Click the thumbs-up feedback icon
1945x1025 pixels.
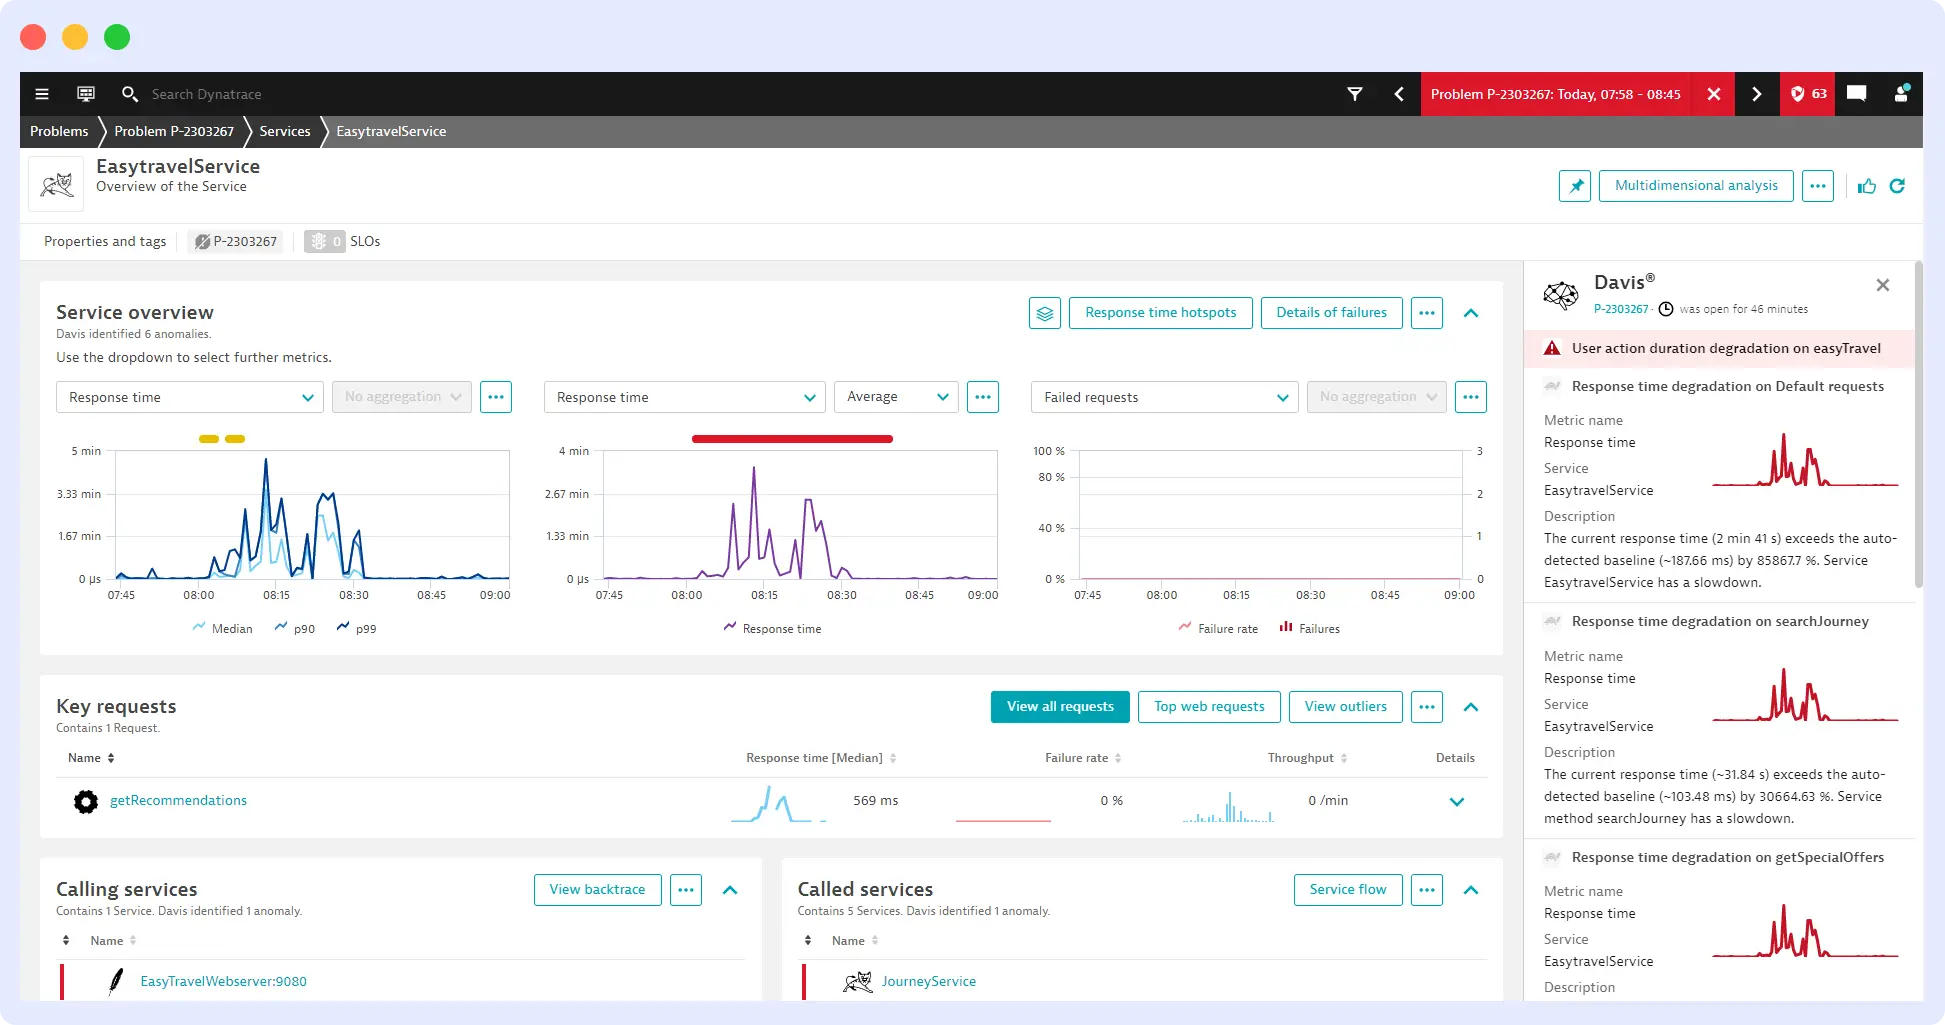[x=1866, y=186]
